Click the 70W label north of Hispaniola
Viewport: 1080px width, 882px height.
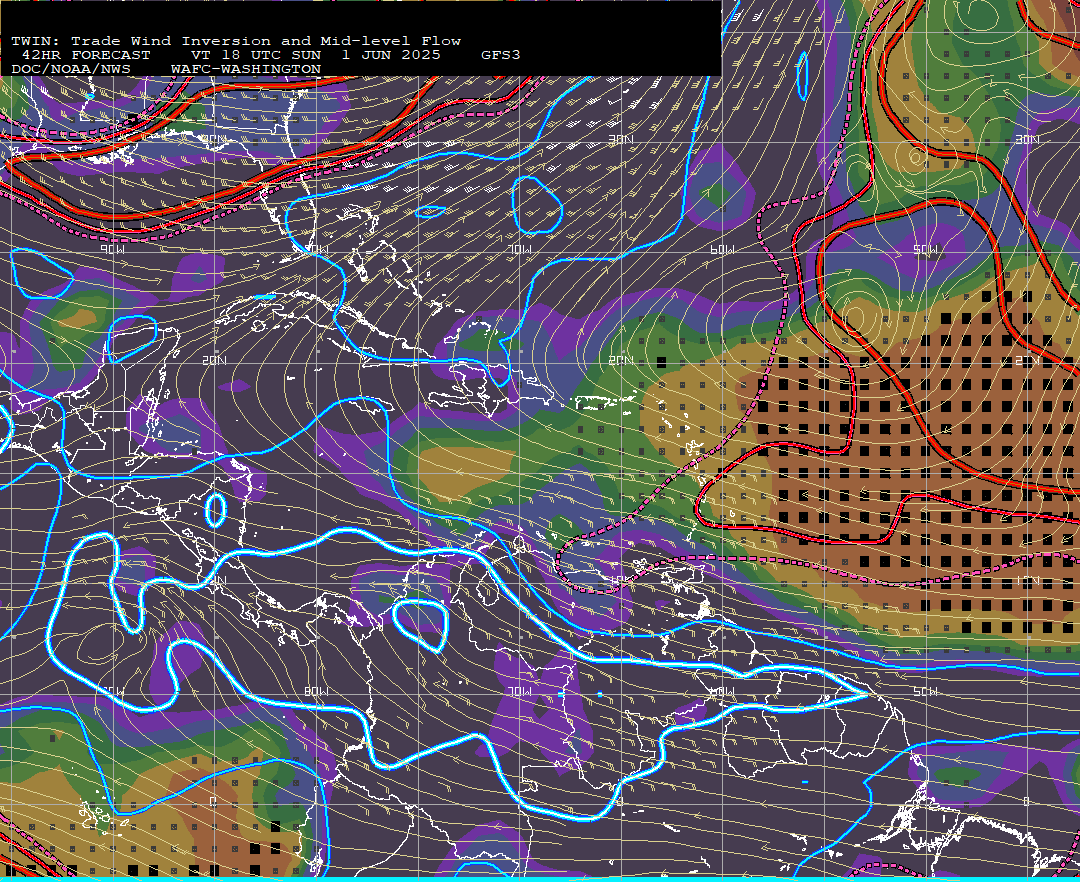pos(520,249)
